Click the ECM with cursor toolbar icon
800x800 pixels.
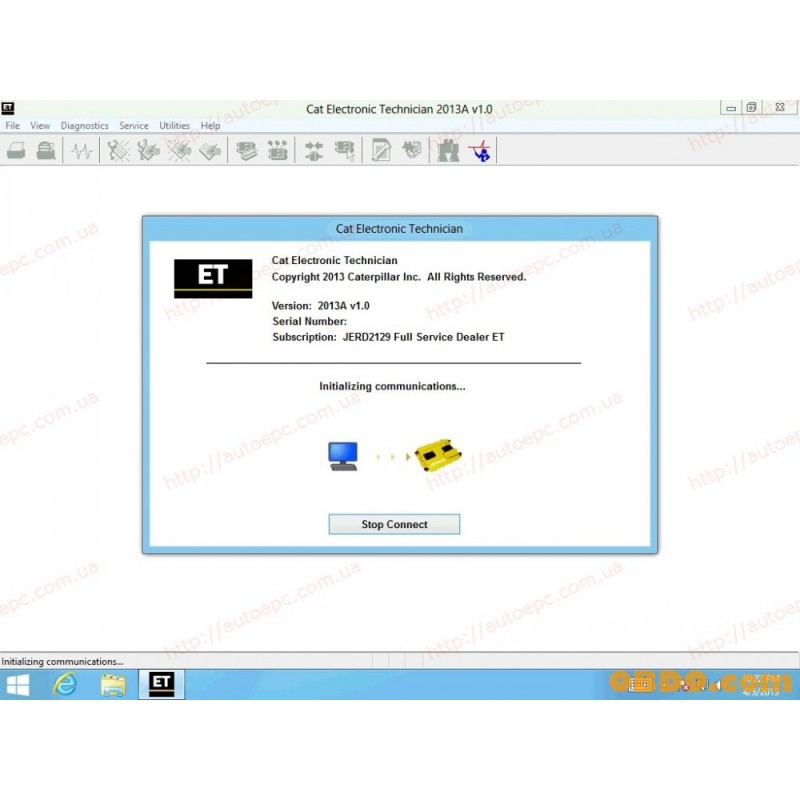[x=345, y=151]
